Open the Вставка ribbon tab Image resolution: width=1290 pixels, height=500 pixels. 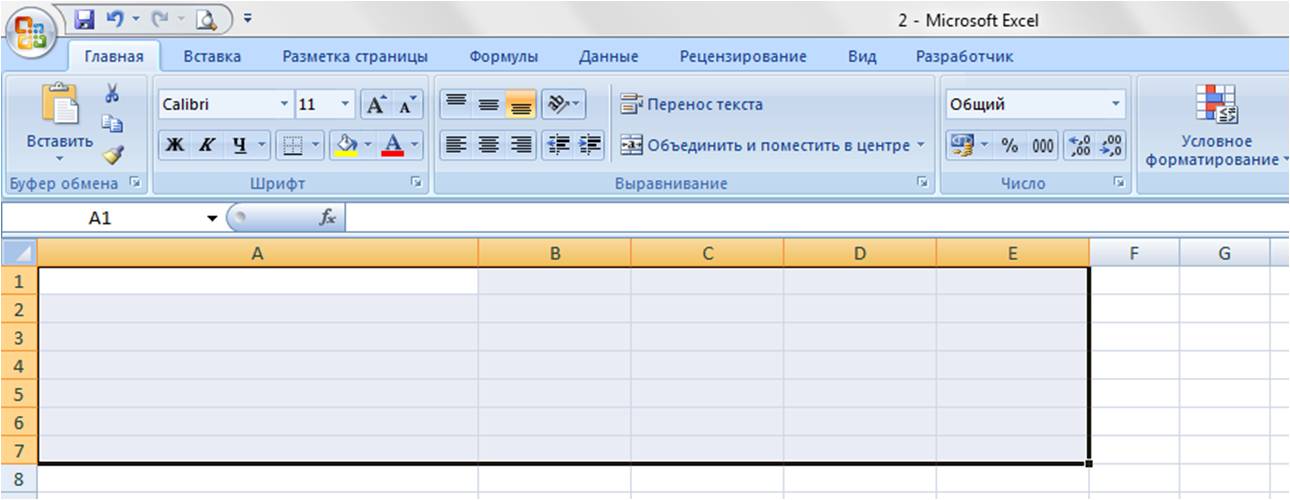(212, 57)
